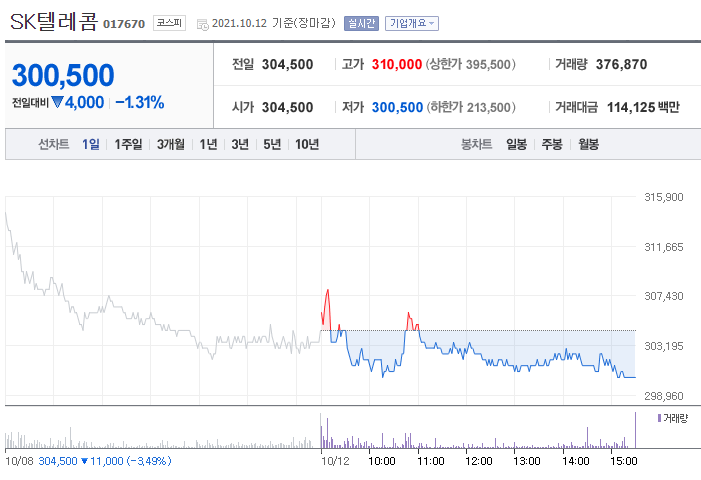Select 일봉 daily candle chart
The height and width of the screenshot is (480, 701).
tap(516, 144)
